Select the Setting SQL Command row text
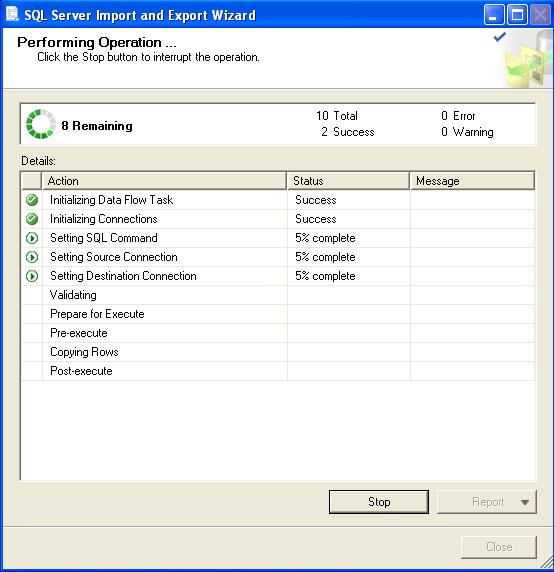 point(104,238)
